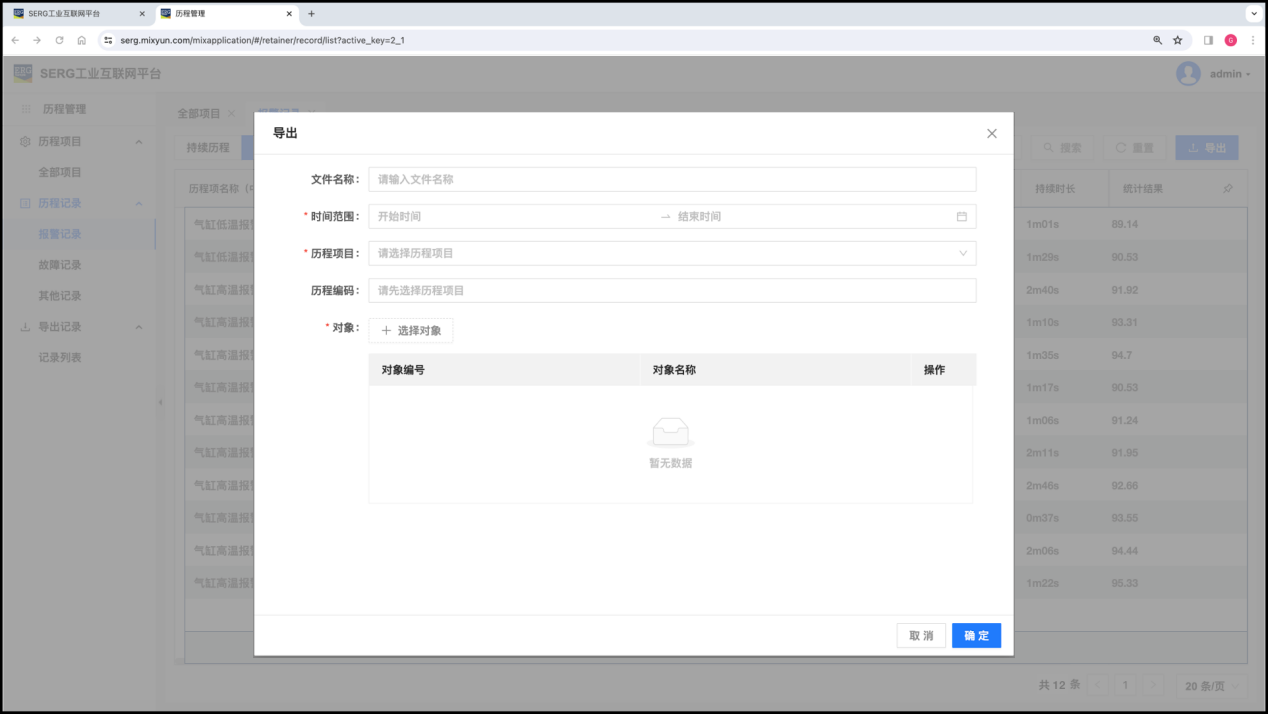This screenshot has width=1268, height=714.
Task: Open Chrome three-dot menu
Action: tap(1253, 40)
